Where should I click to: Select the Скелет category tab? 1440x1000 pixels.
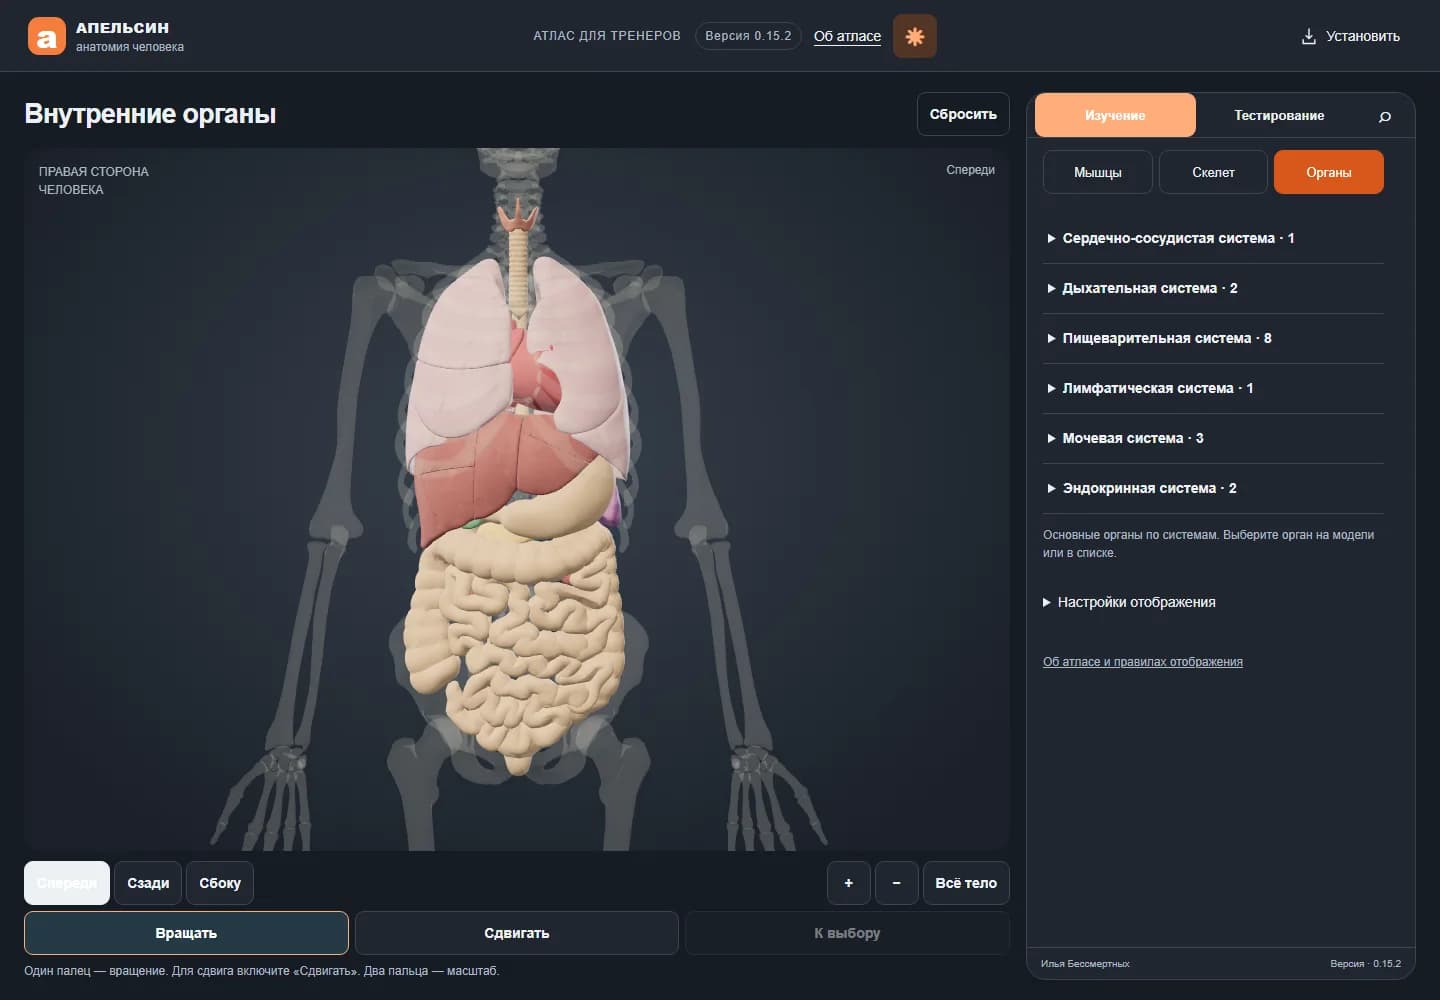click(1213, 172)
